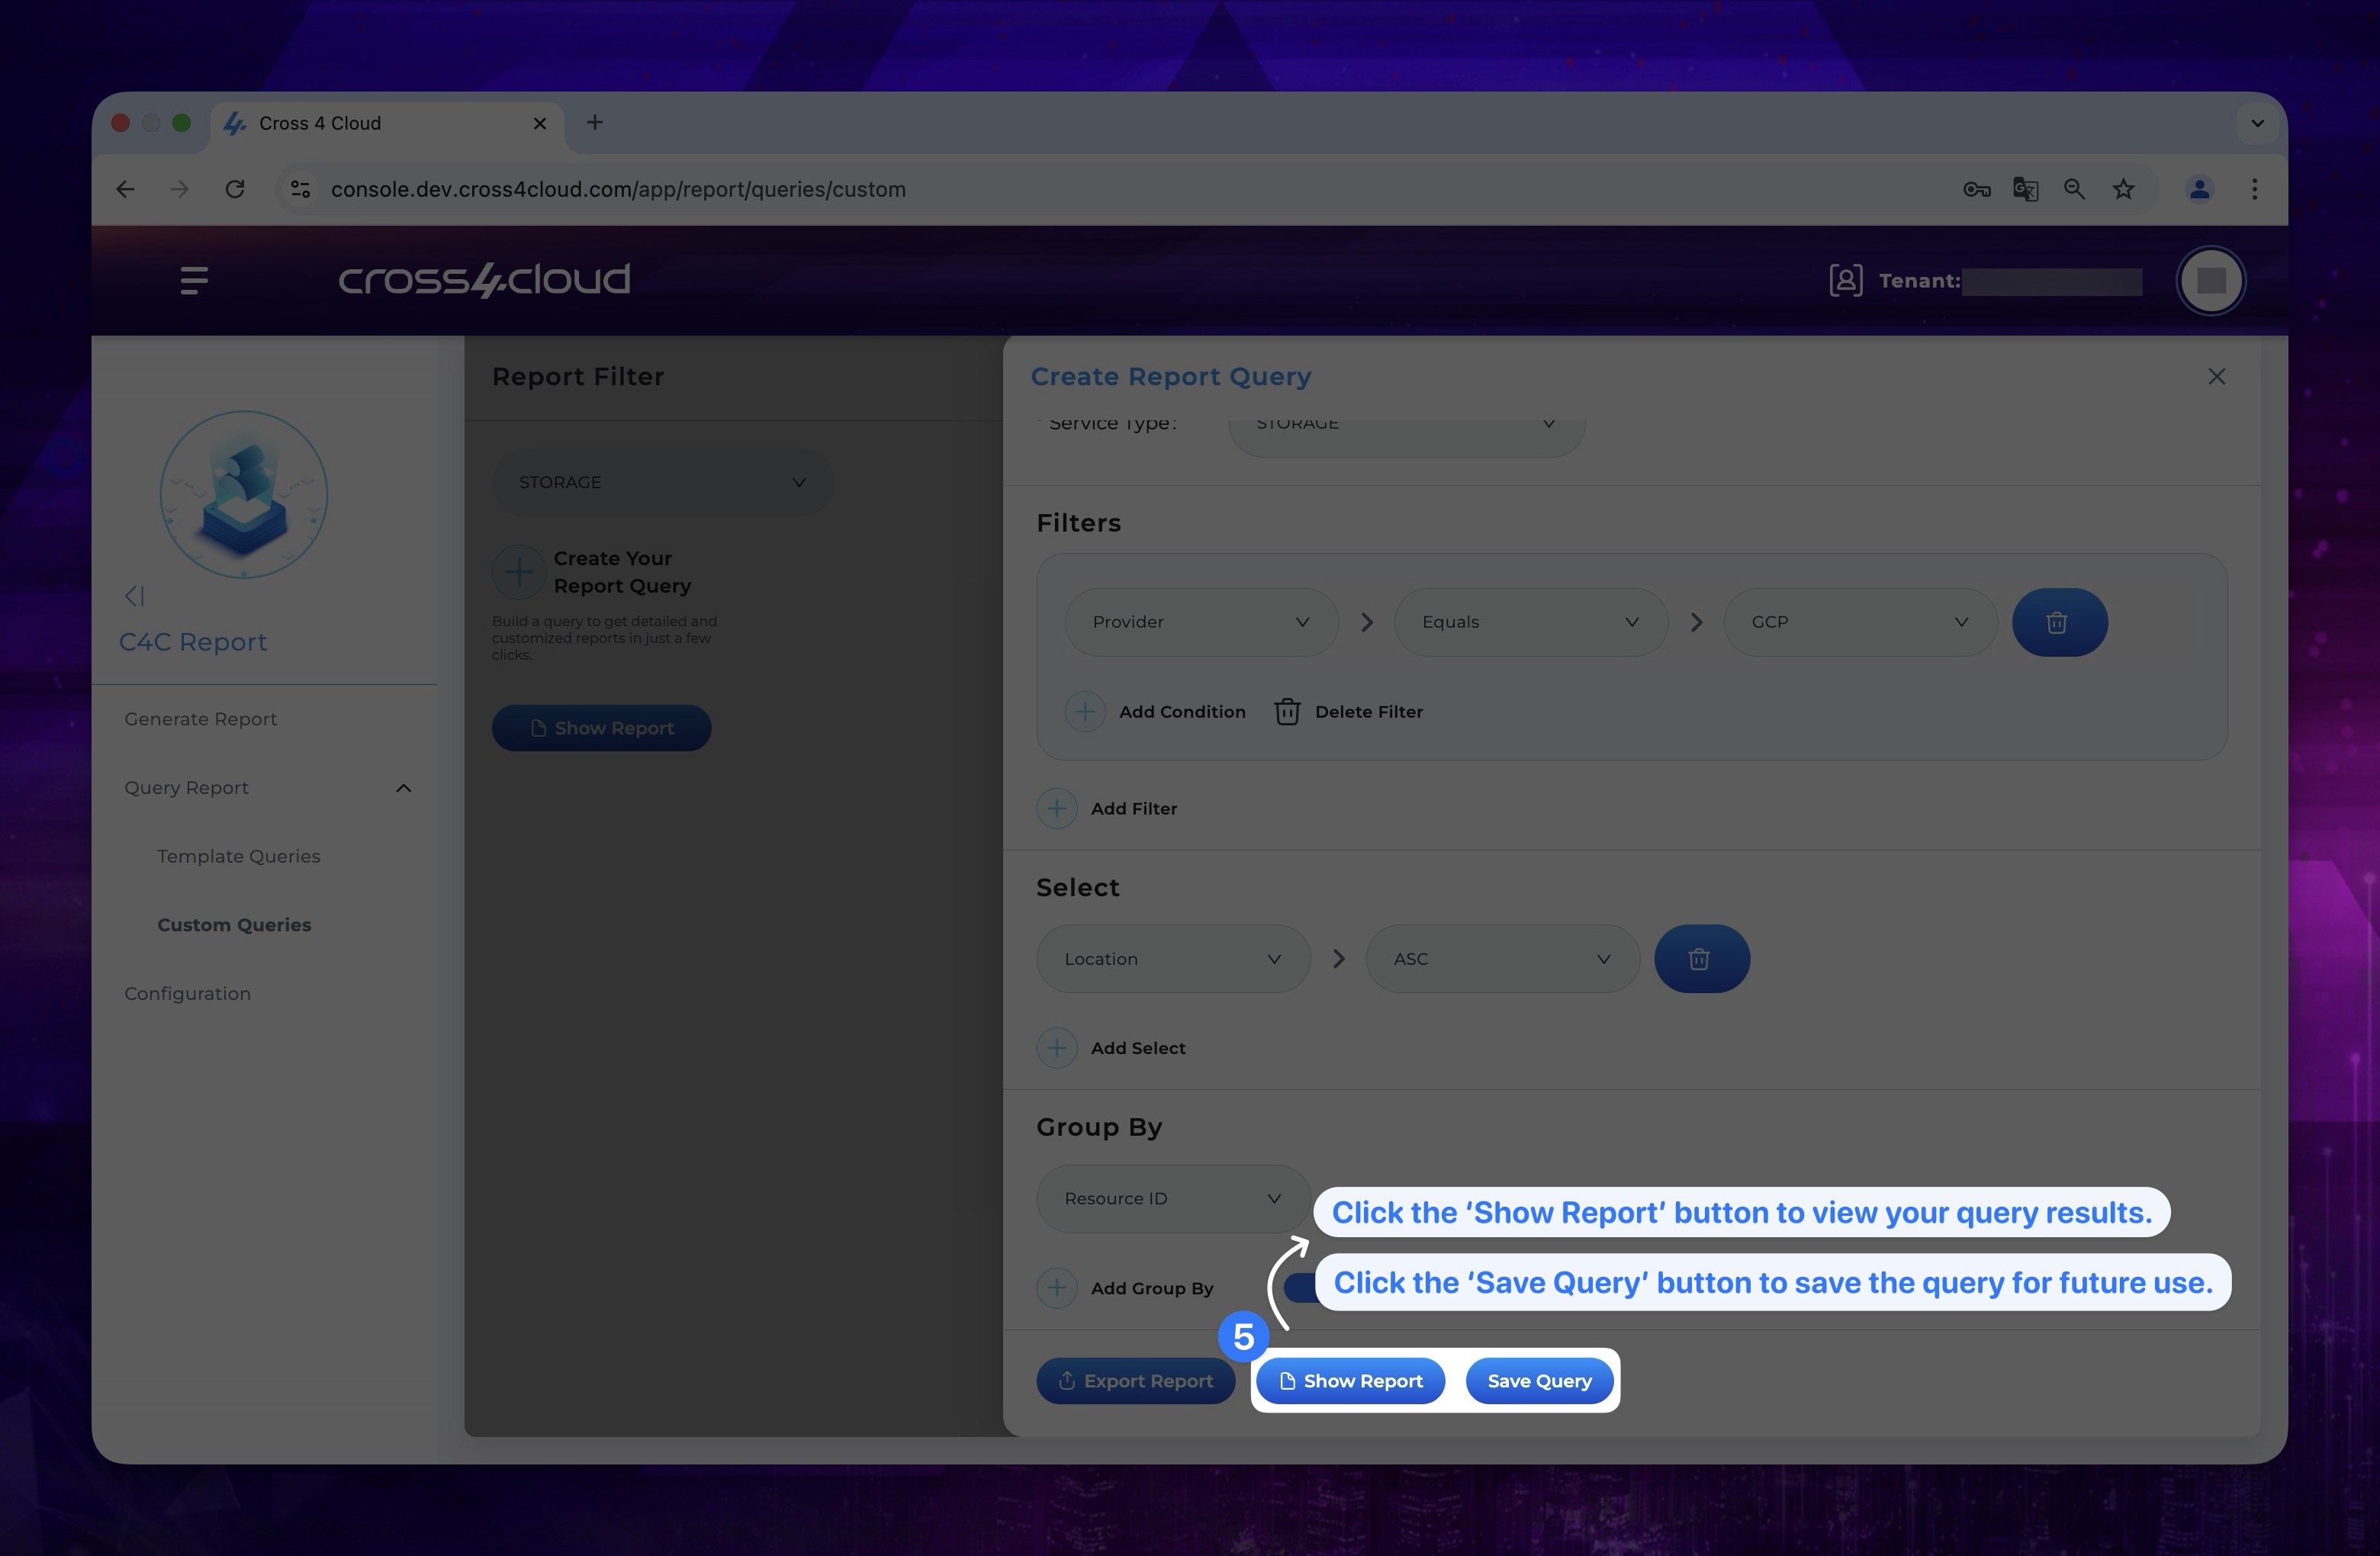Open a new browser tab

(594, 122)
